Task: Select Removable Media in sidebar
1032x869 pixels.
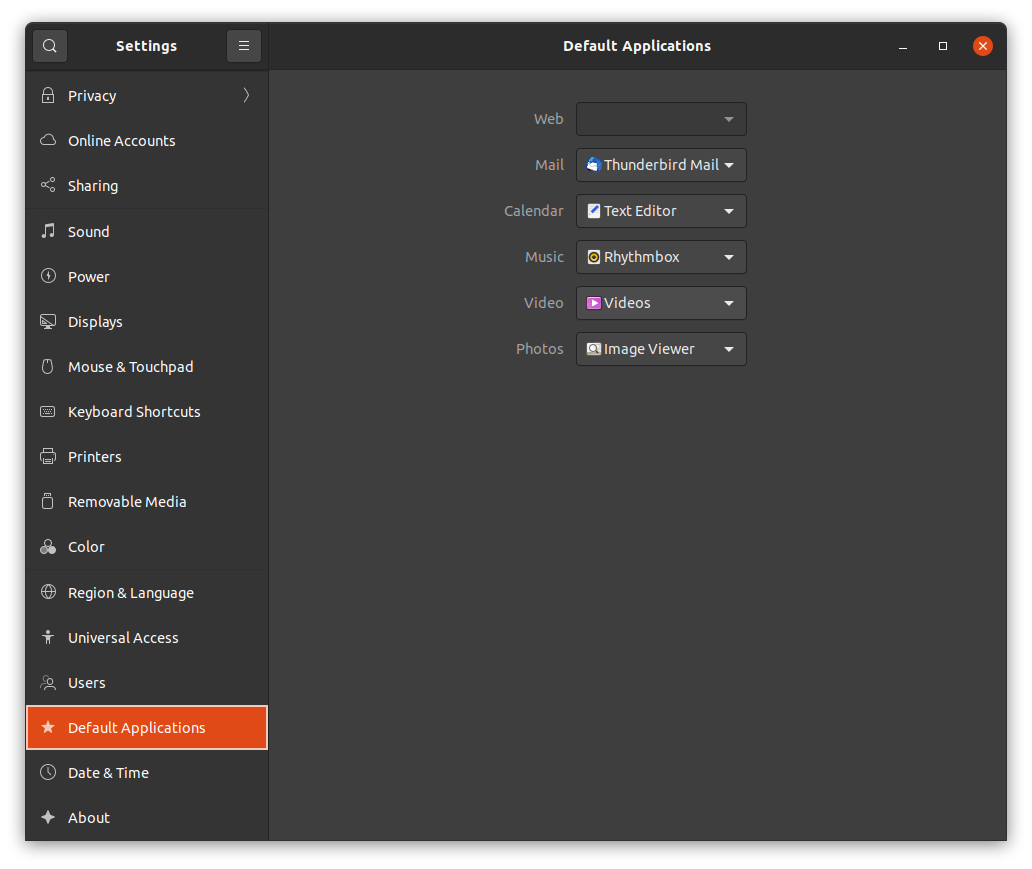Action: [147, 502]
